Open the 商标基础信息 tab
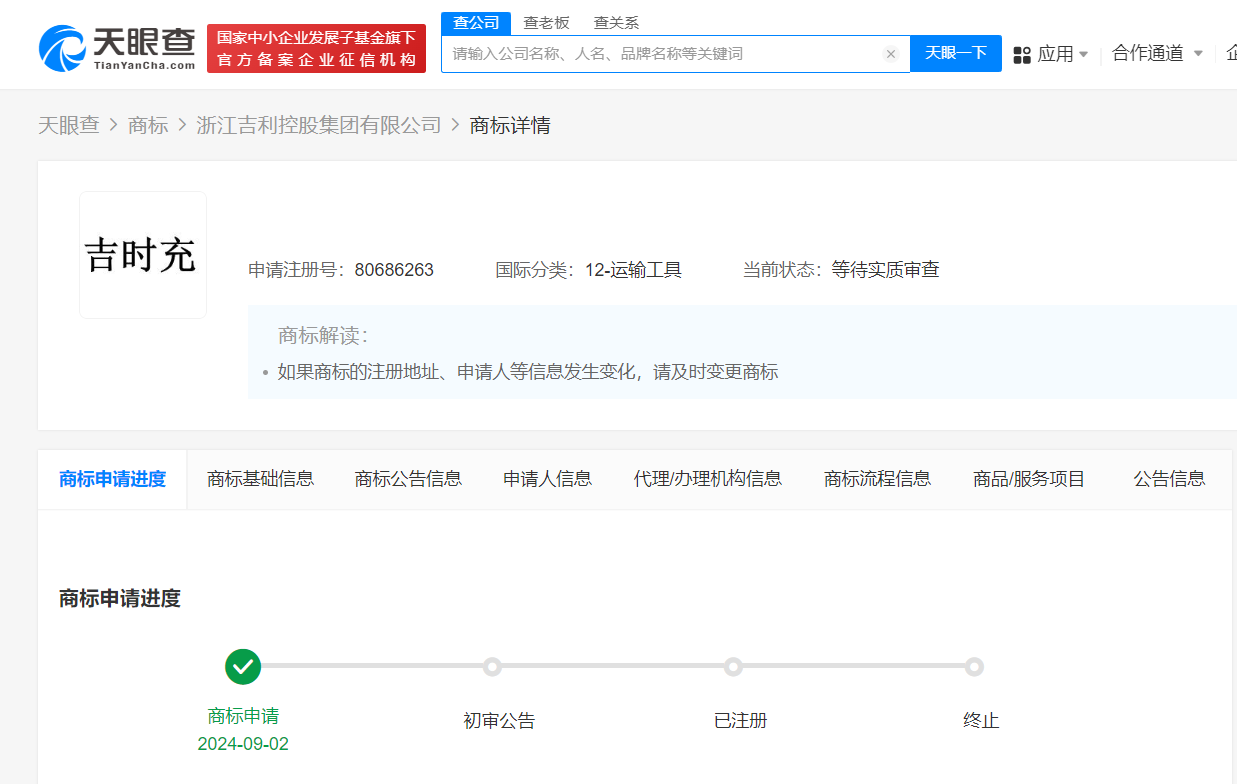Screen dimensions: 1237x784 pyautogui.click(x=260, y=479)
